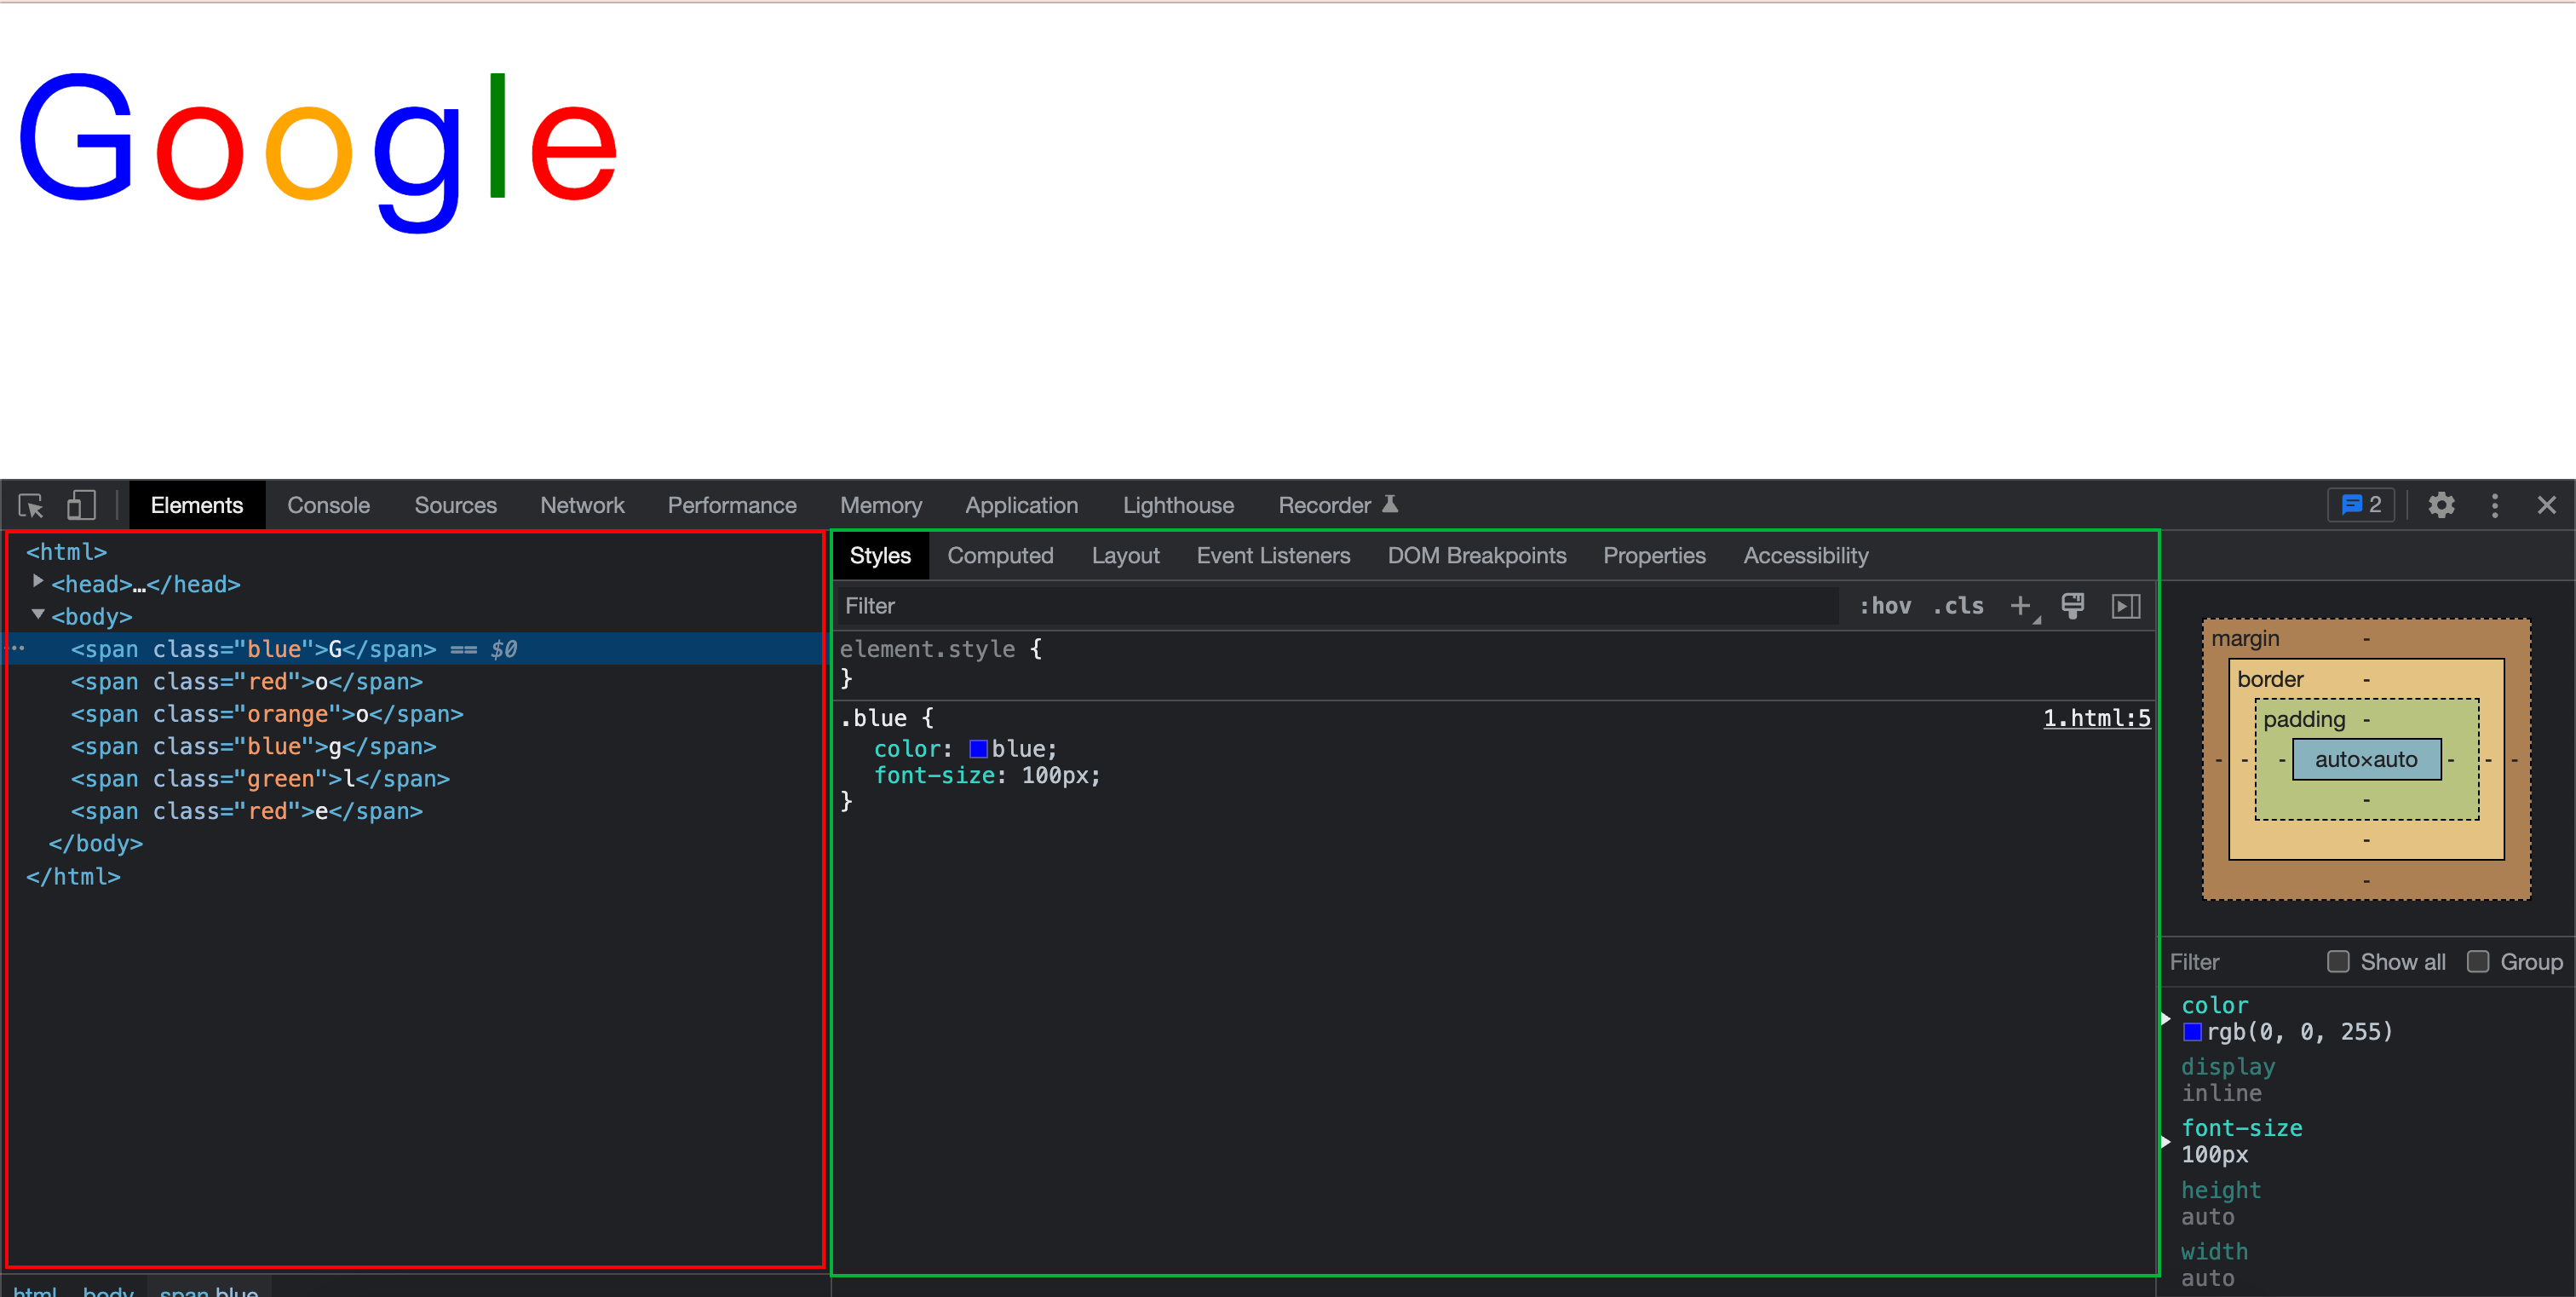
Task: Open DevTools settings gear
Action: point(2441,506)
